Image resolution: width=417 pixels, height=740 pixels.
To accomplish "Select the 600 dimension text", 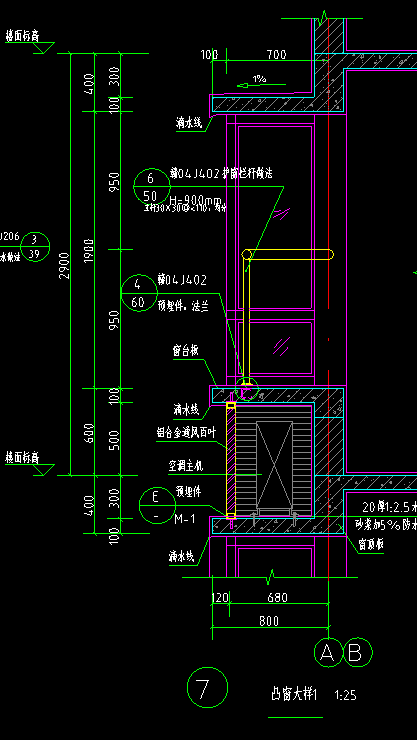I will coord(89,433).
